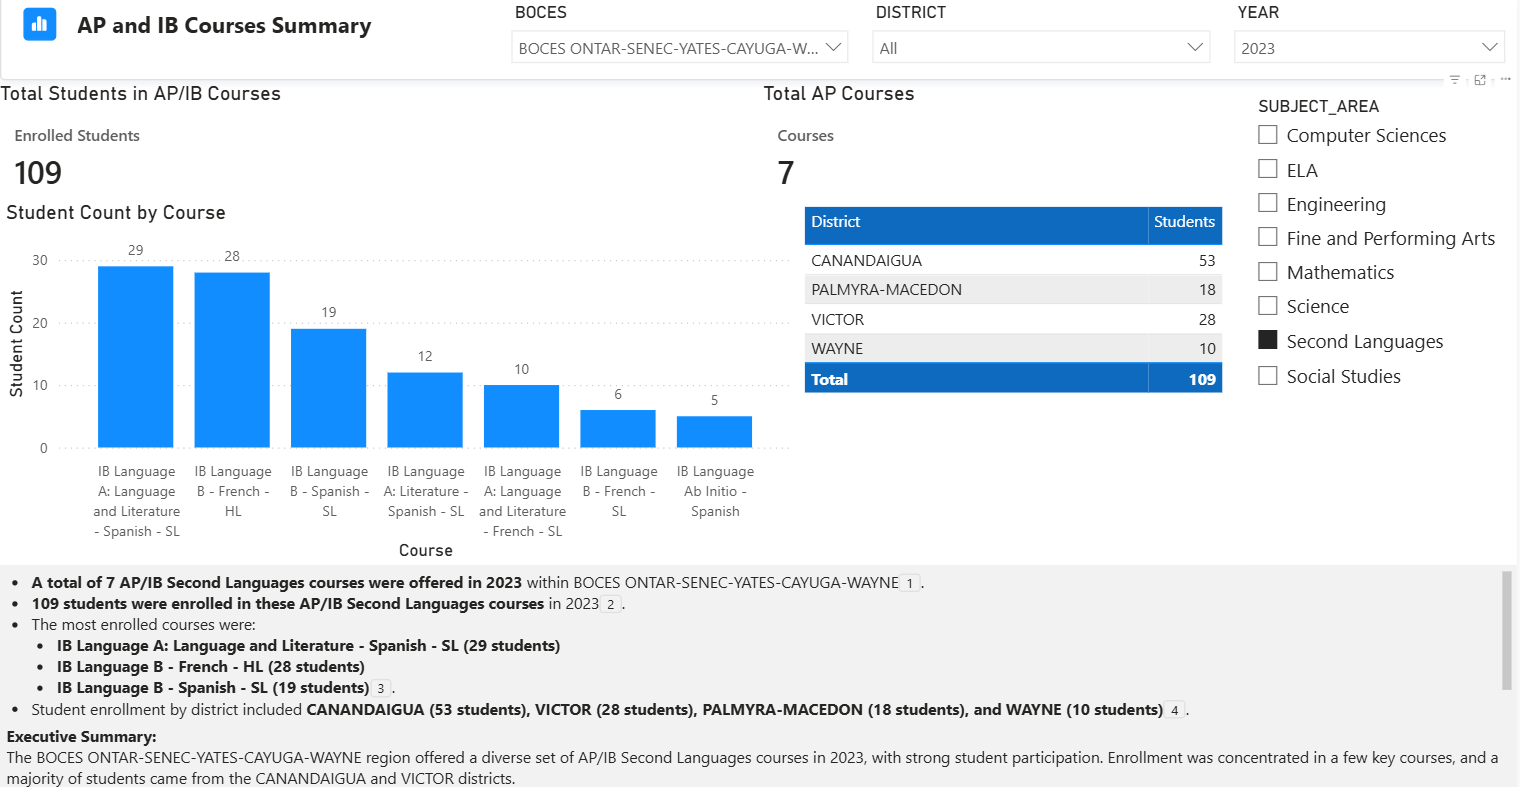The width and height of the screenshot is (1520, 787).
Task: Click the blue bar chart report icon
Action: click(40, 24)
